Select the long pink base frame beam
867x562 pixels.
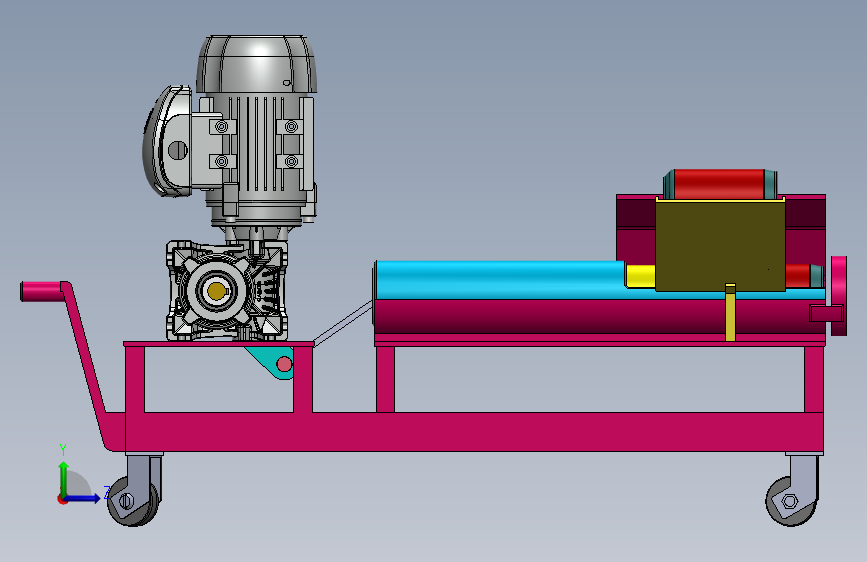coord(474,431)
